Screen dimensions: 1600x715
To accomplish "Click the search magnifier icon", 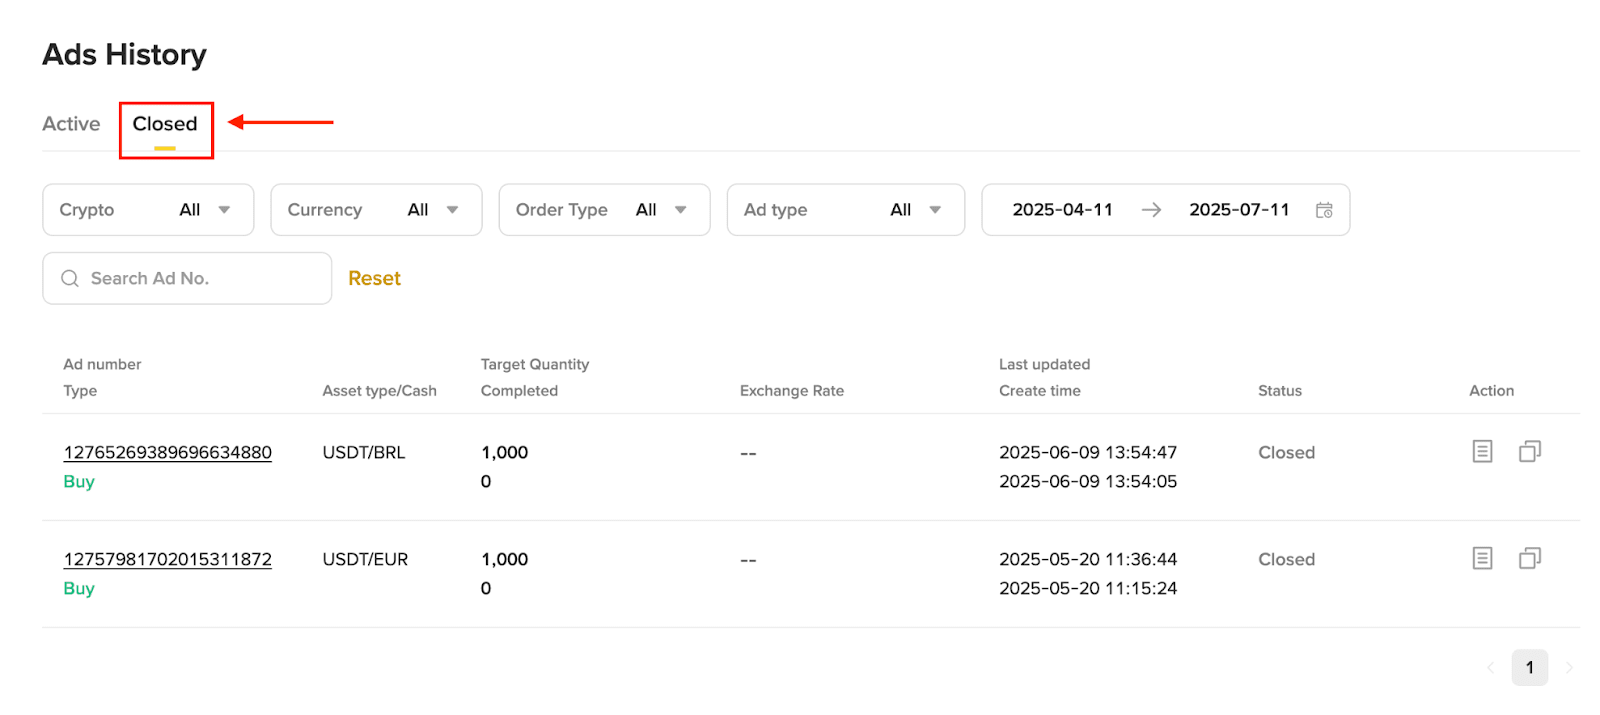I will click(70, 279).
